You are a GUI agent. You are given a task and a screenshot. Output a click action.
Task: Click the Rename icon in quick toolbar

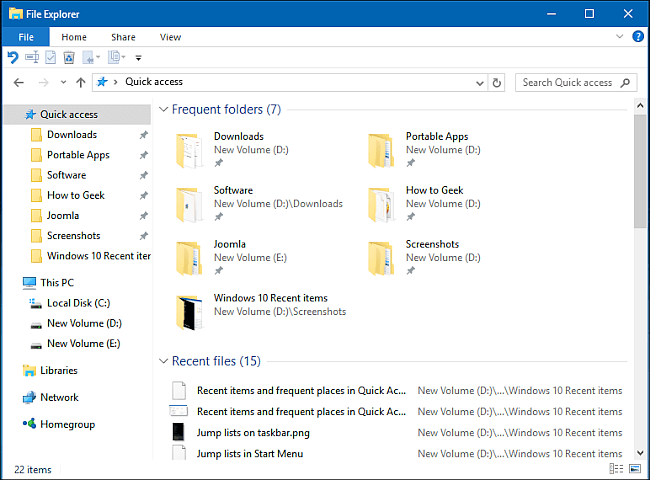point(32,57)
